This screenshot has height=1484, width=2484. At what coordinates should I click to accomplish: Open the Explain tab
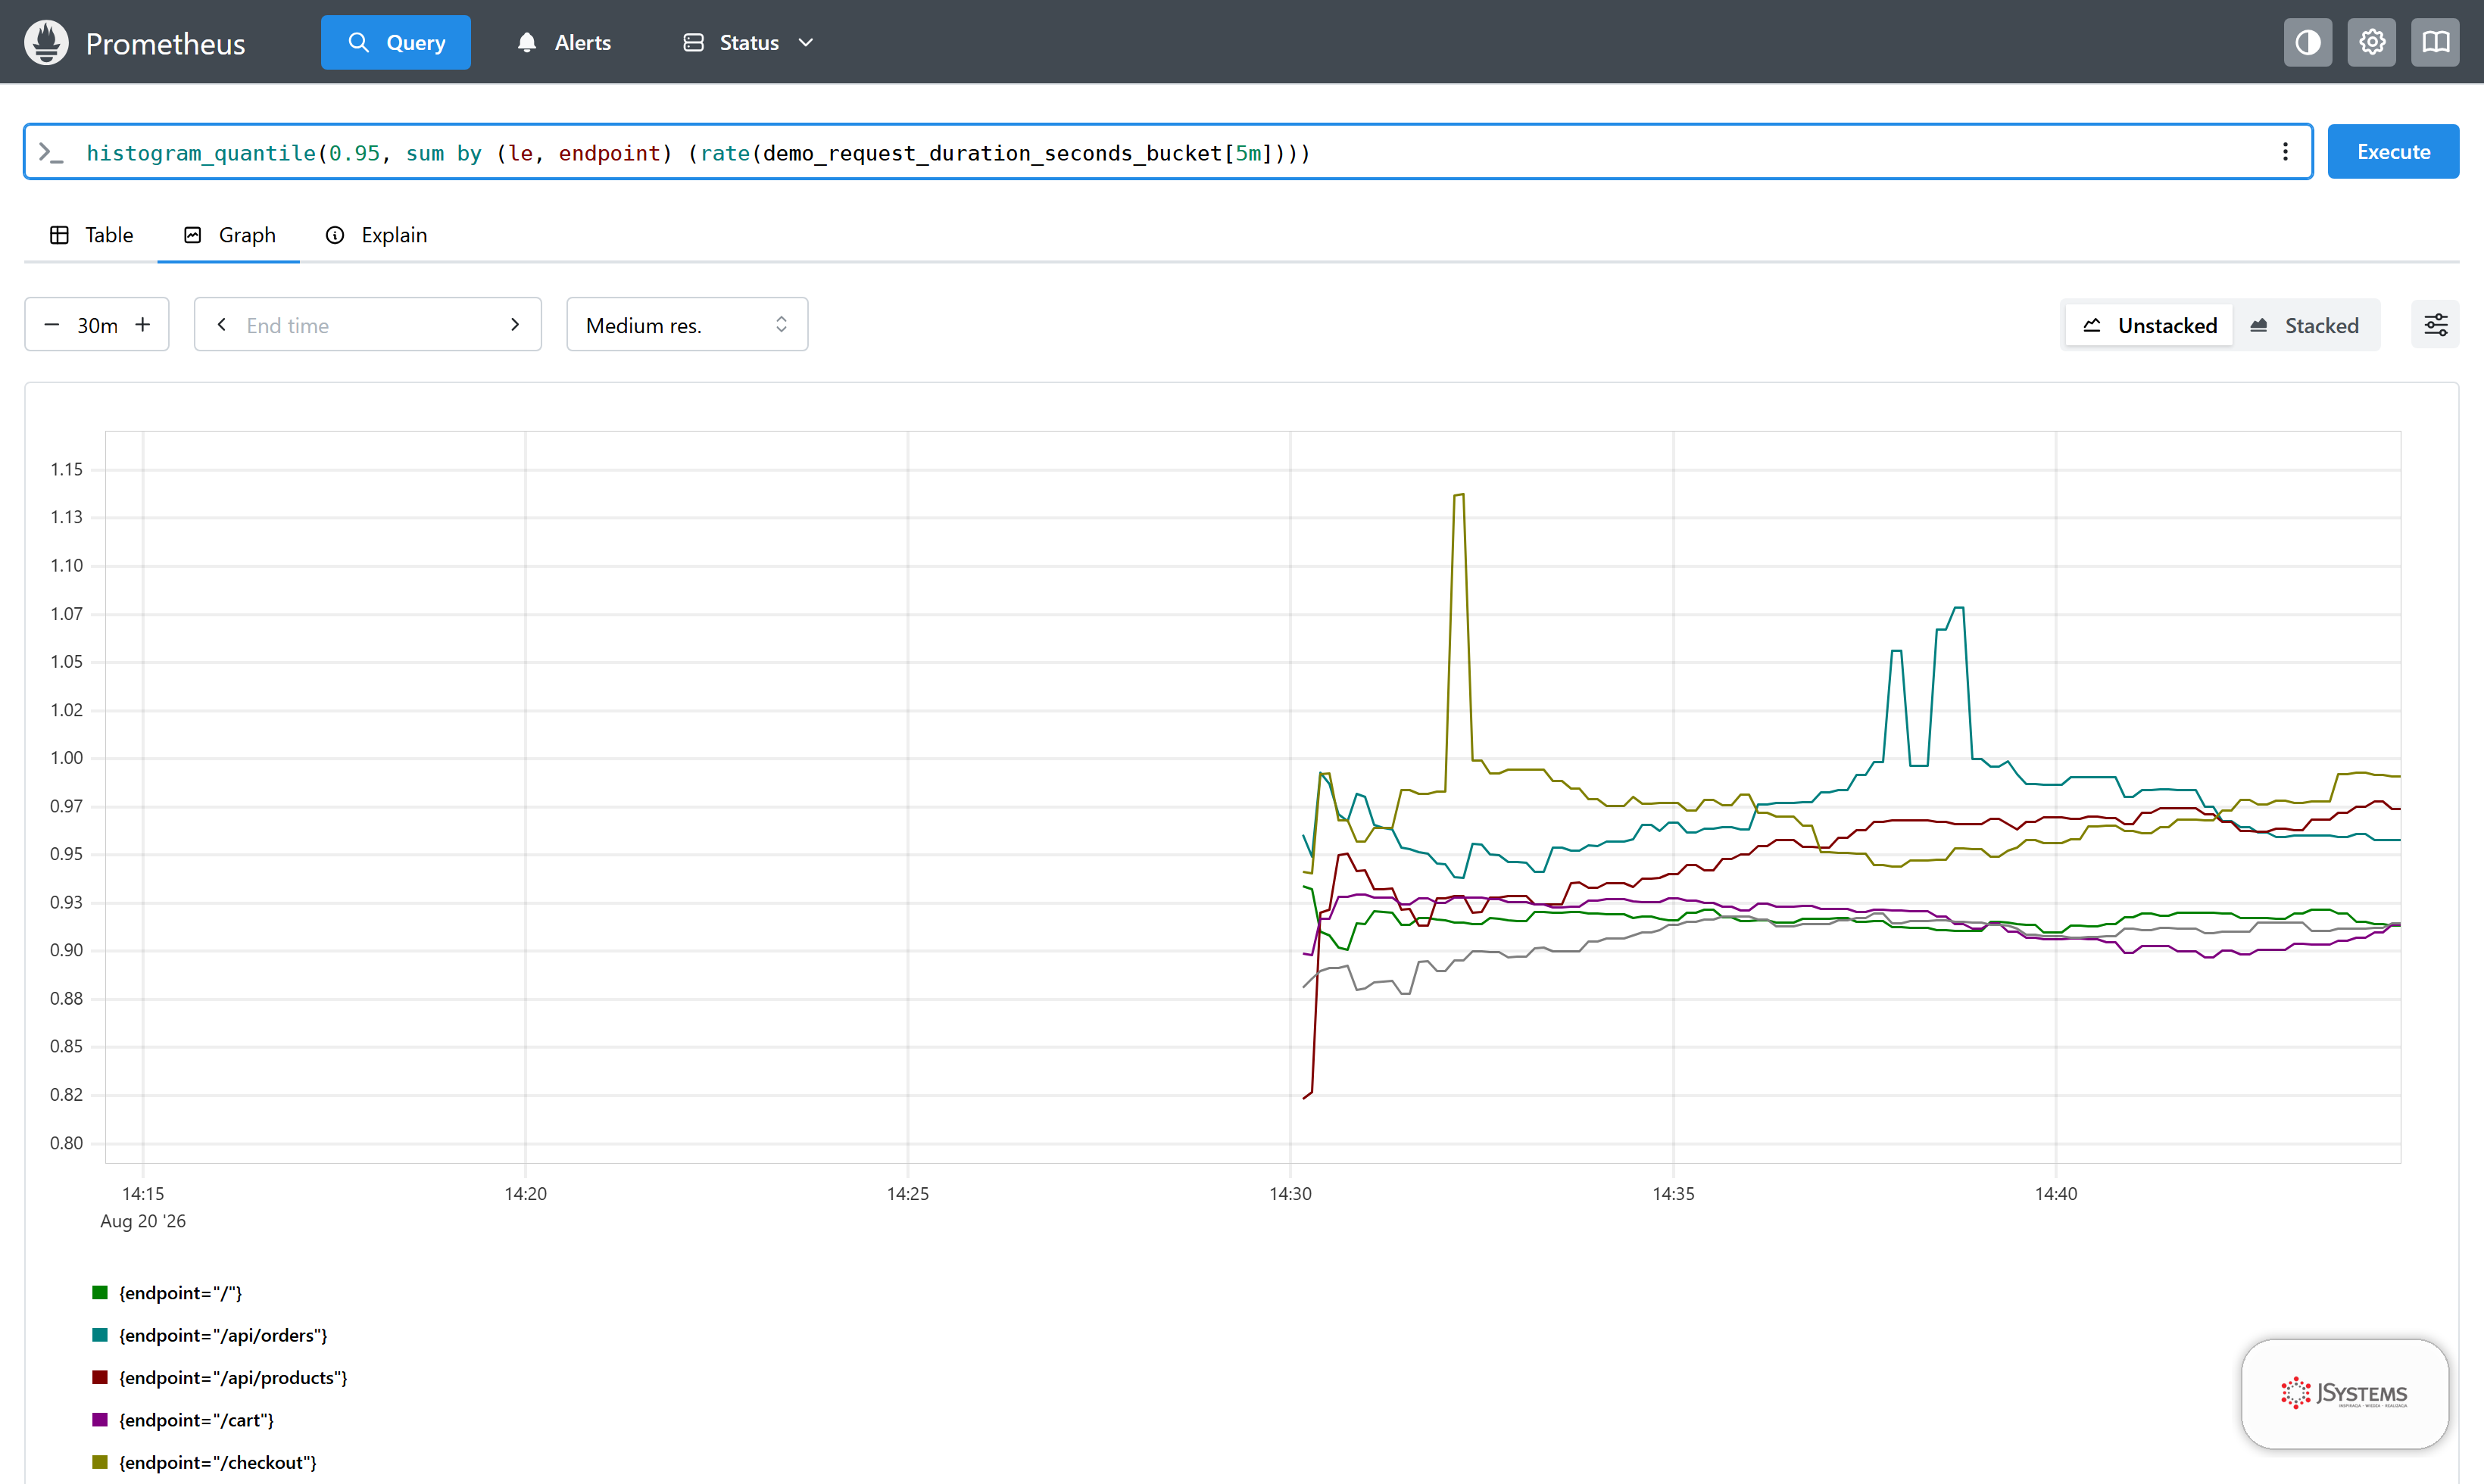coord(376,235)
